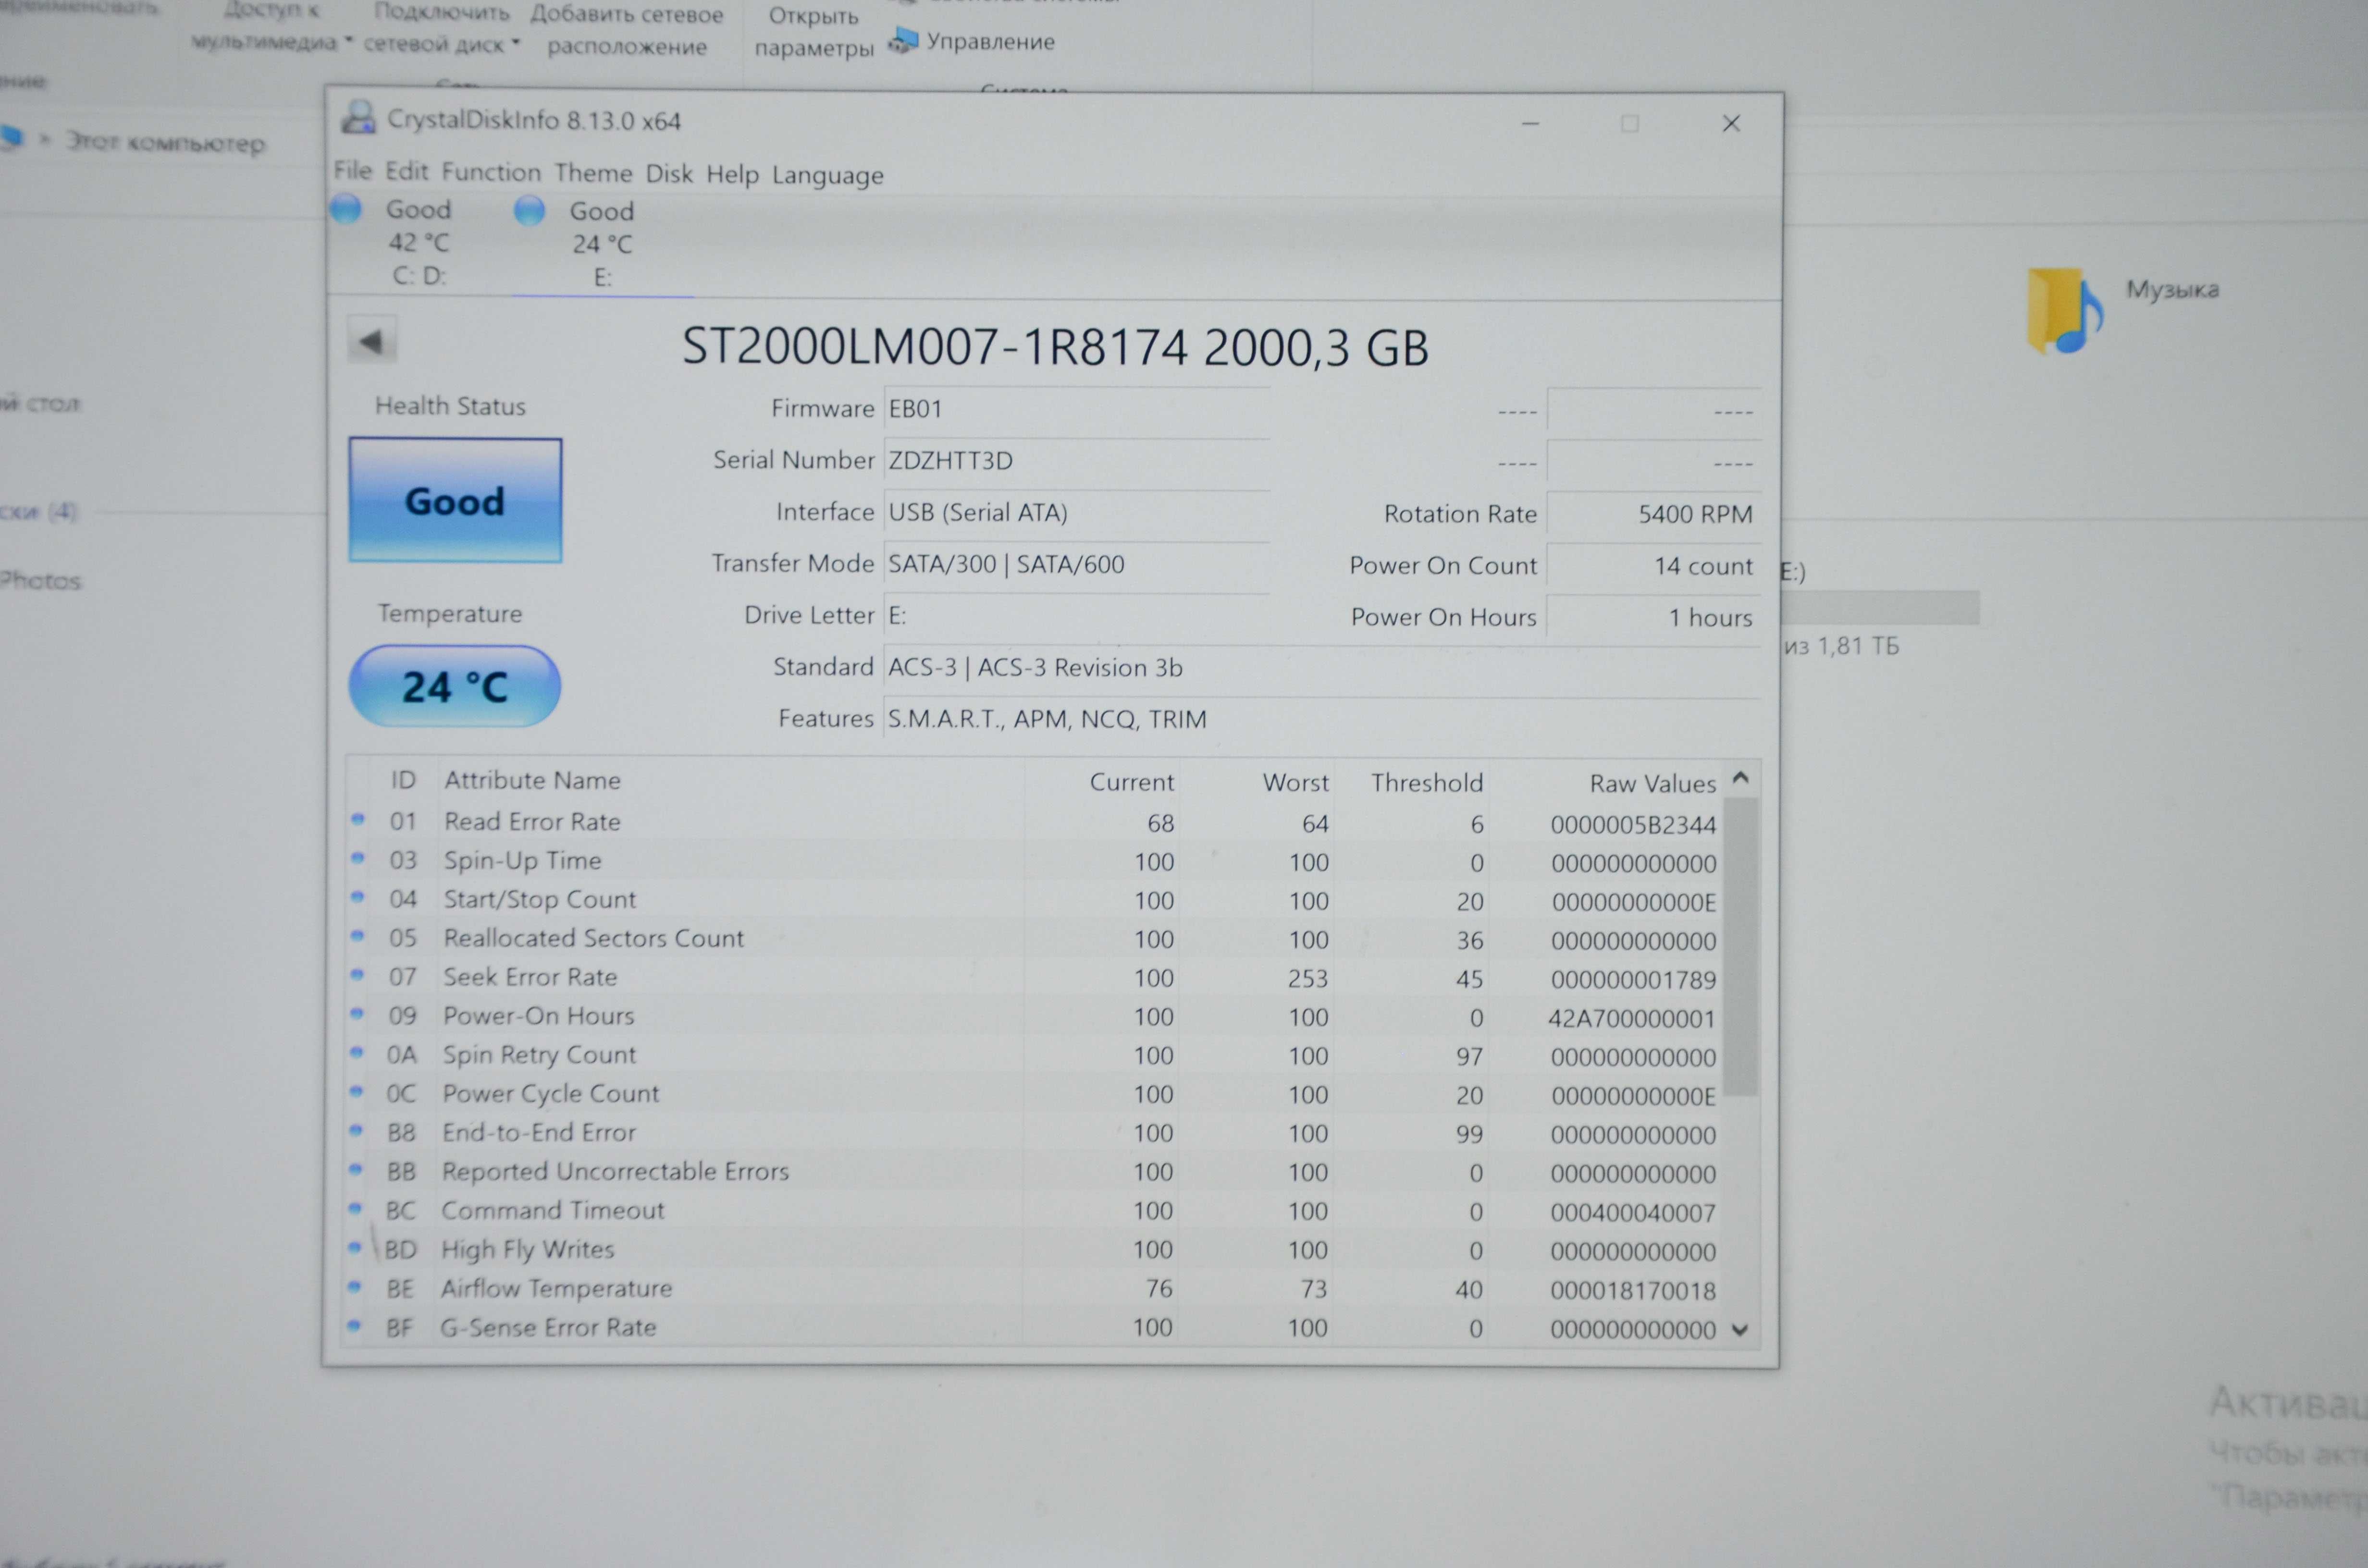Open the Theme menu

click(593, 173)
